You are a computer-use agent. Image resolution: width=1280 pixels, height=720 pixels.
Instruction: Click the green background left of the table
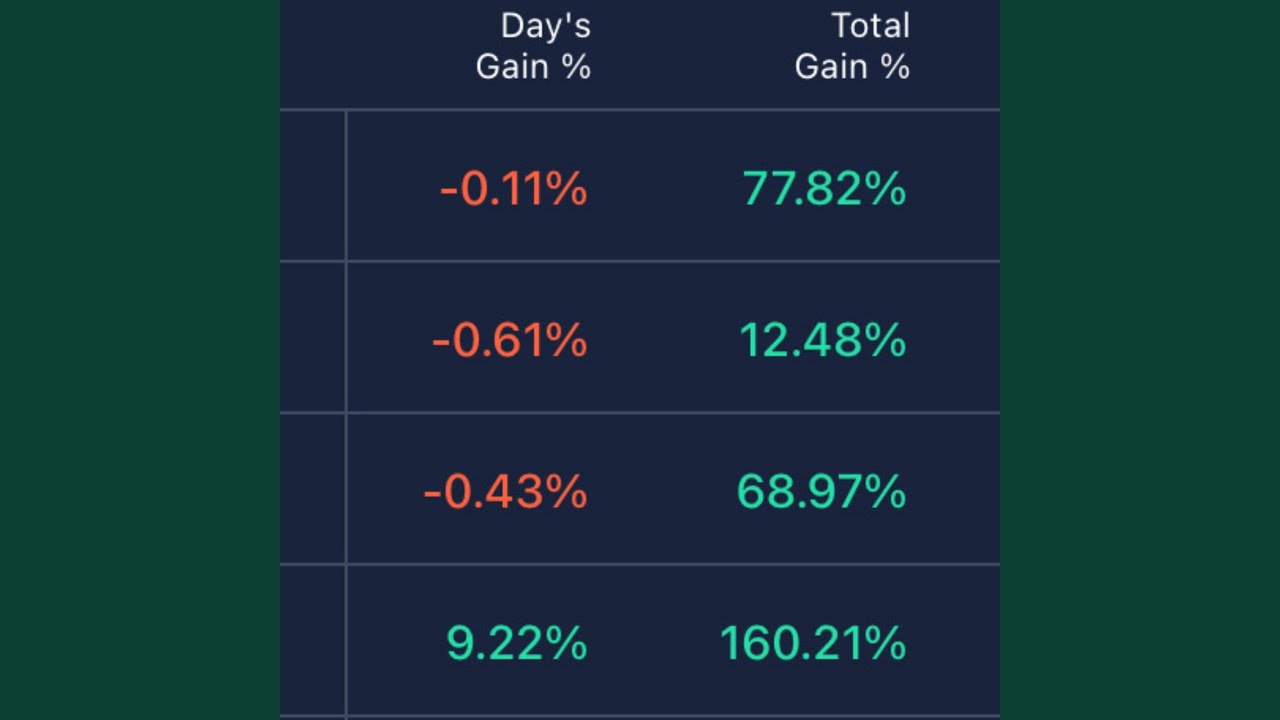140,360
